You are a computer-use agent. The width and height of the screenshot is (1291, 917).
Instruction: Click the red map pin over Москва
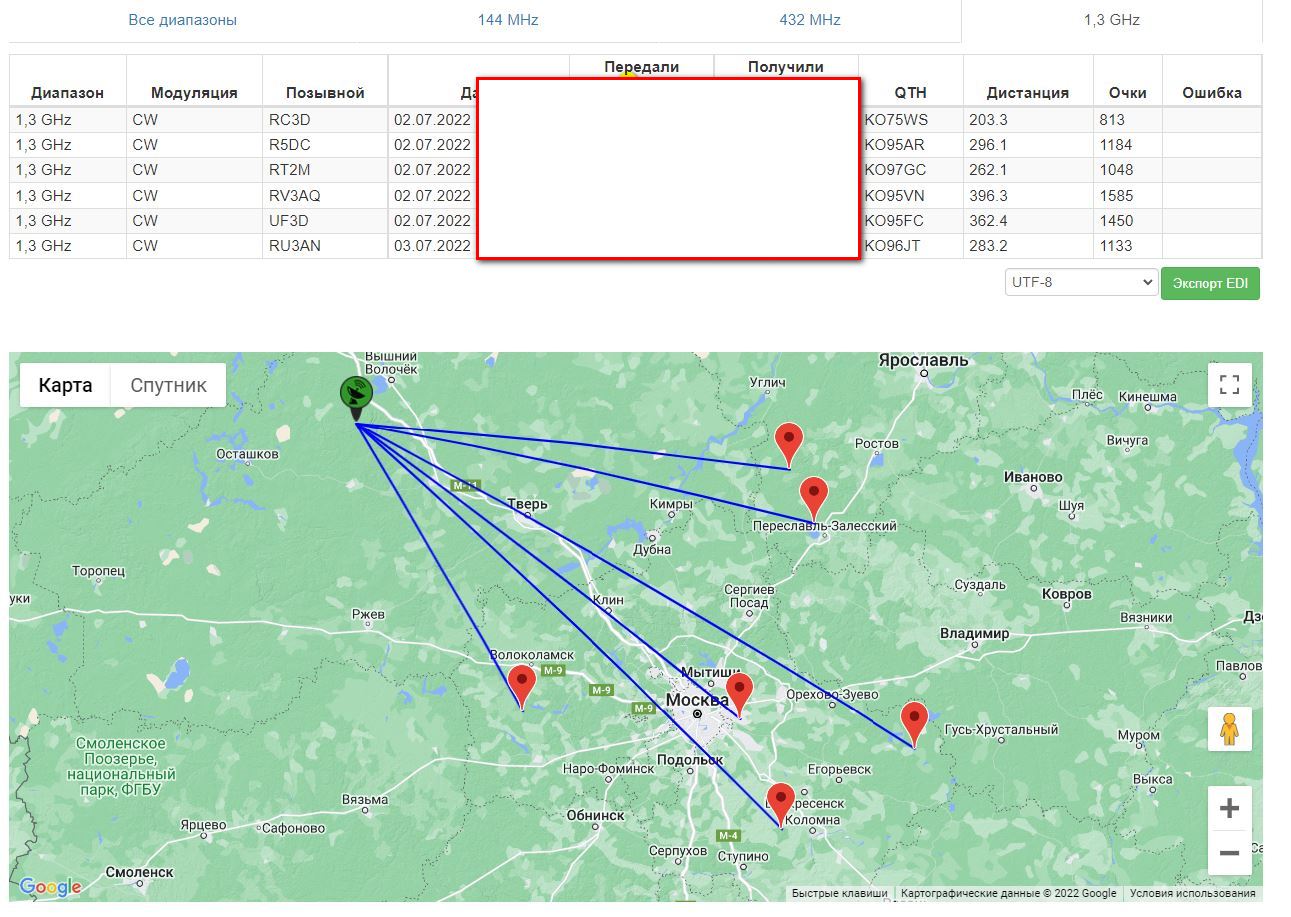coord(739,691)
